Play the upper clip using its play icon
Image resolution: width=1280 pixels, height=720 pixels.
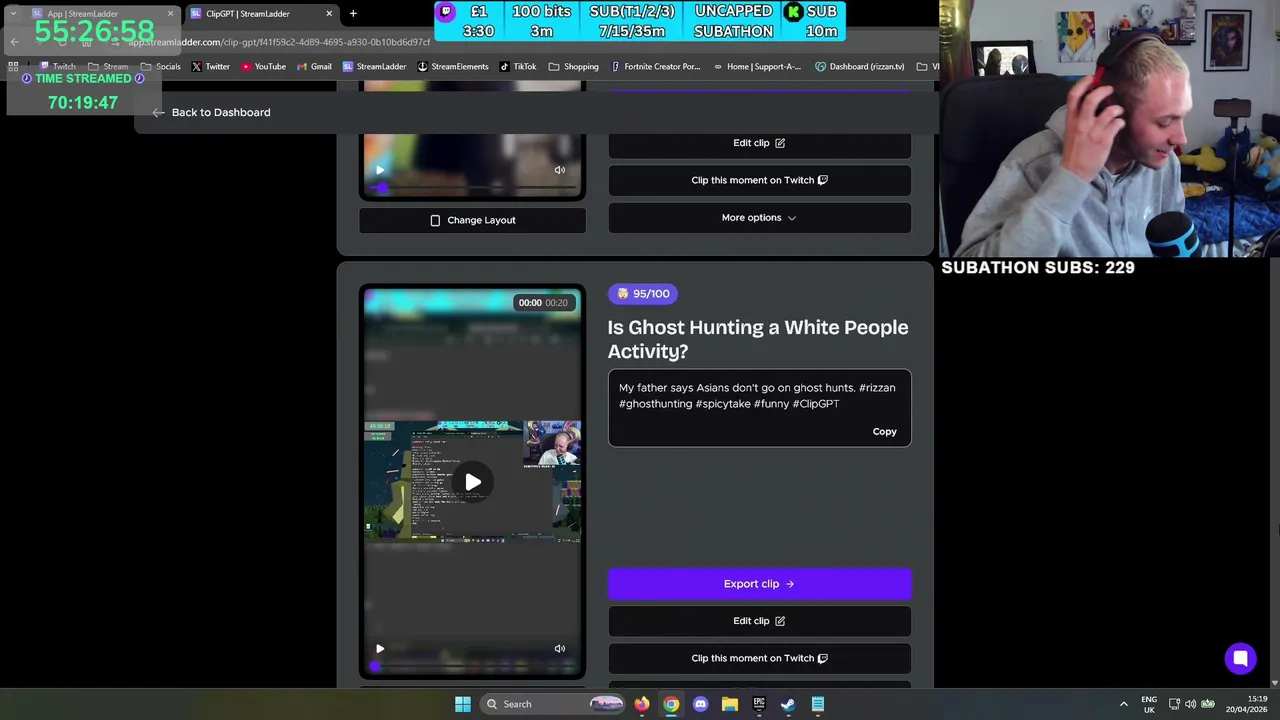click(380, 170)
